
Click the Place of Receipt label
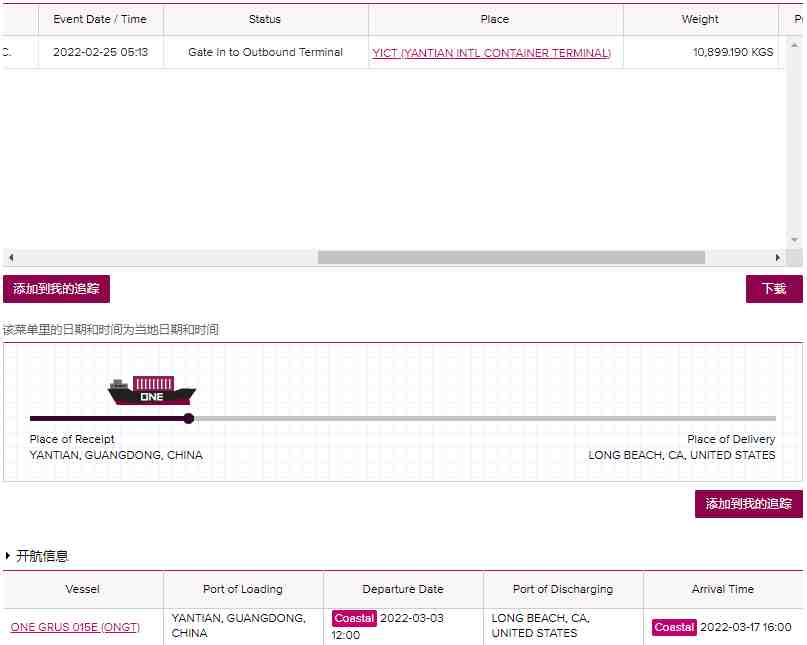[x=72, y=439]
